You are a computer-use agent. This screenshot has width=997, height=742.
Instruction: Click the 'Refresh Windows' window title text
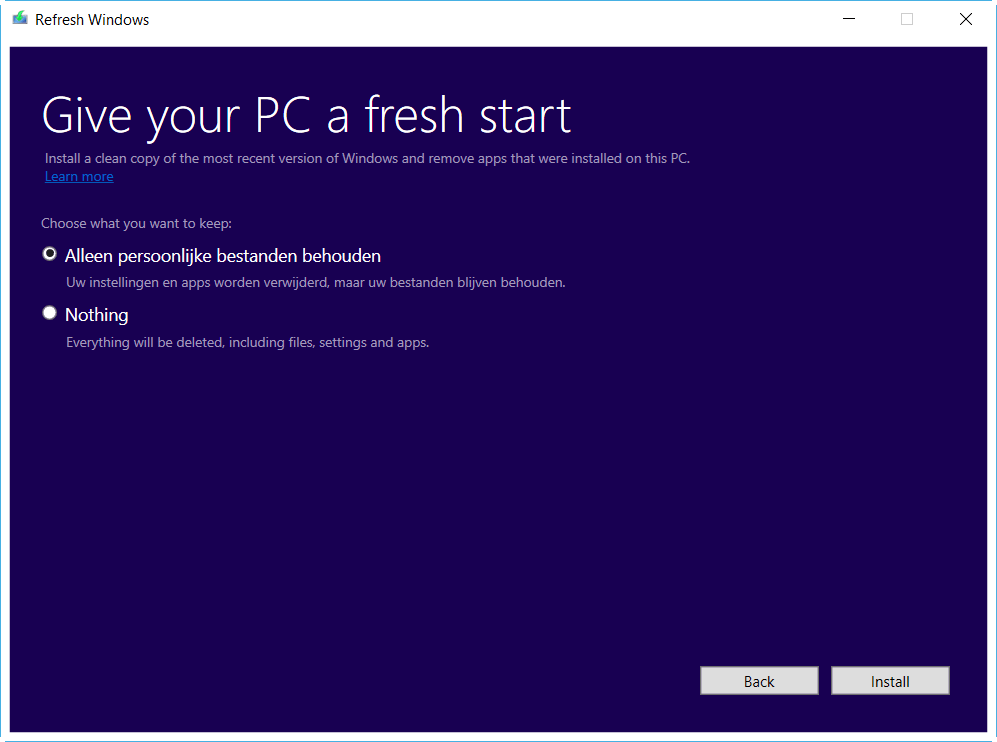point(92,20)
